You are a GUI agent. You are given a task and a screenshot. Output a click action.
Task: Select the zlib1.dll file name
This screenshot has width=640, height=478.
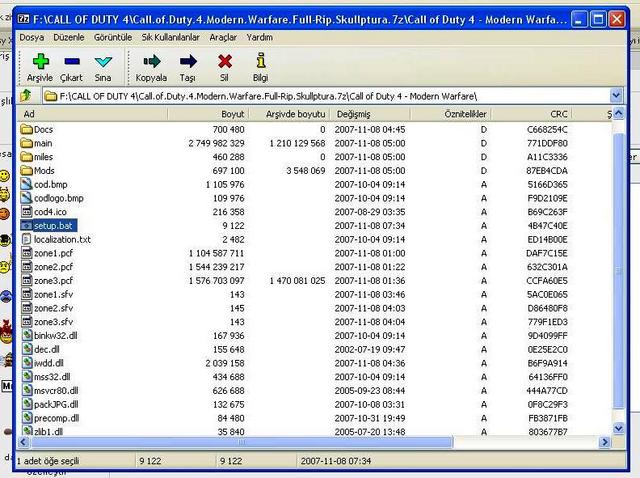tap(49, 431)
